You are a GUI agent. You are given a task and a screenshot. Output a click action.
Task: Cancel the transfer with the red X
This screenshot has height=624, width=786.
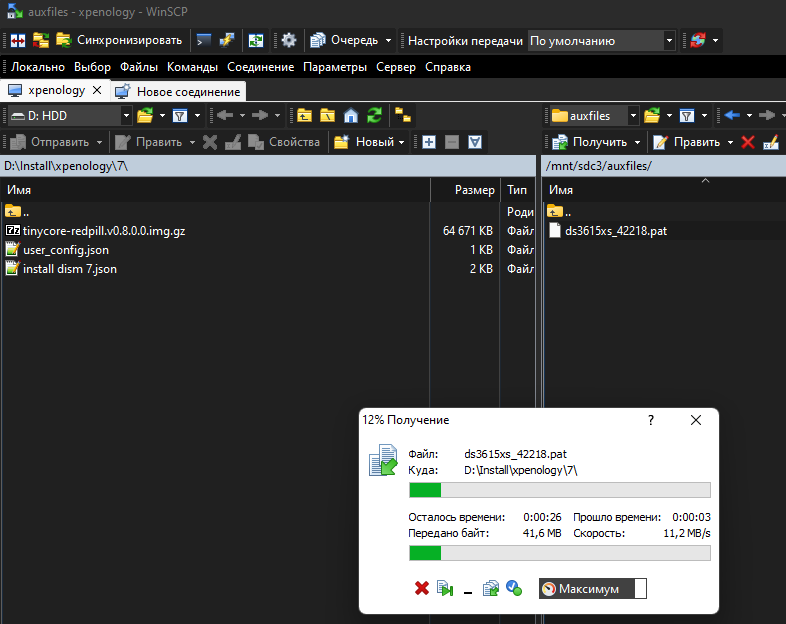[421, 589]
